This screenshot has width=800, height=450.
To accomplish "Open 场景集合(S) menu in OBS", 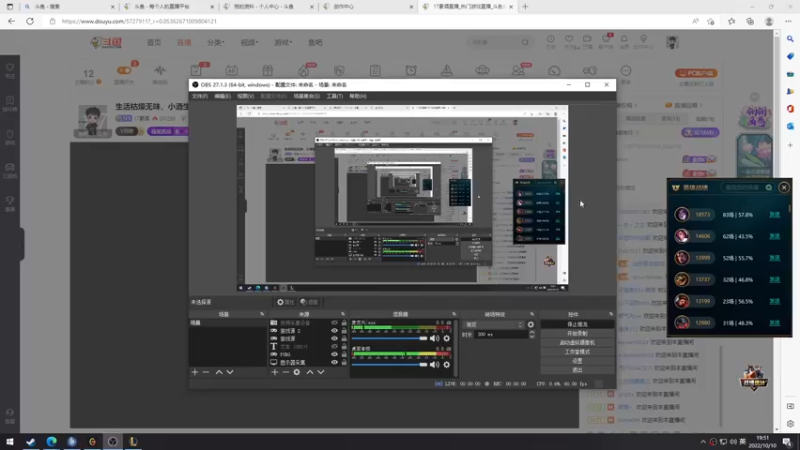I will (x=307, y=96).
